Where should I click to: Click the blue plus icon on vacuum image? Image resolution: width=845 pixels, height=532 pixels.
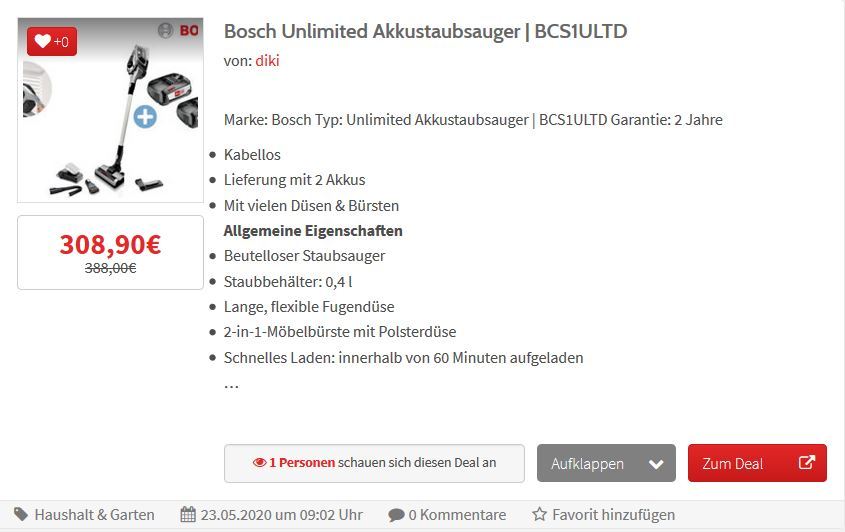(x=145, y=116)
